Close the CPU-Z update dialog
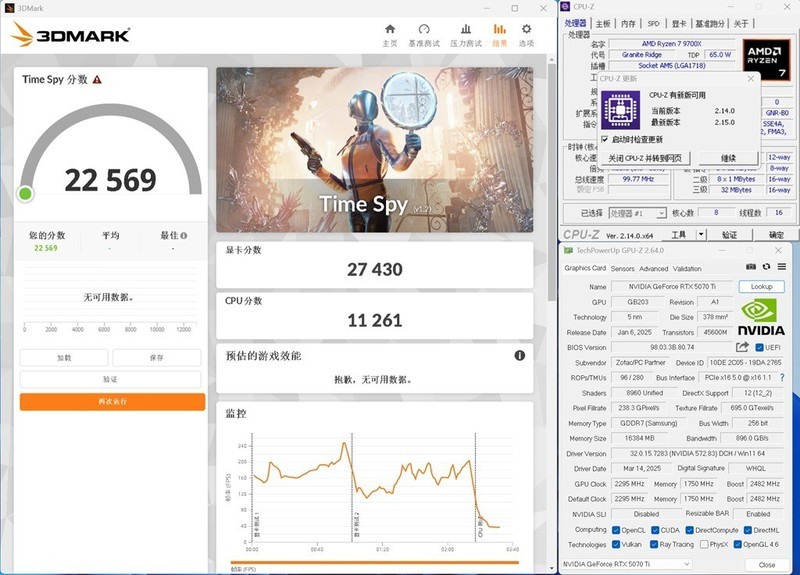 pyautogui.click(x=751, y=79)
